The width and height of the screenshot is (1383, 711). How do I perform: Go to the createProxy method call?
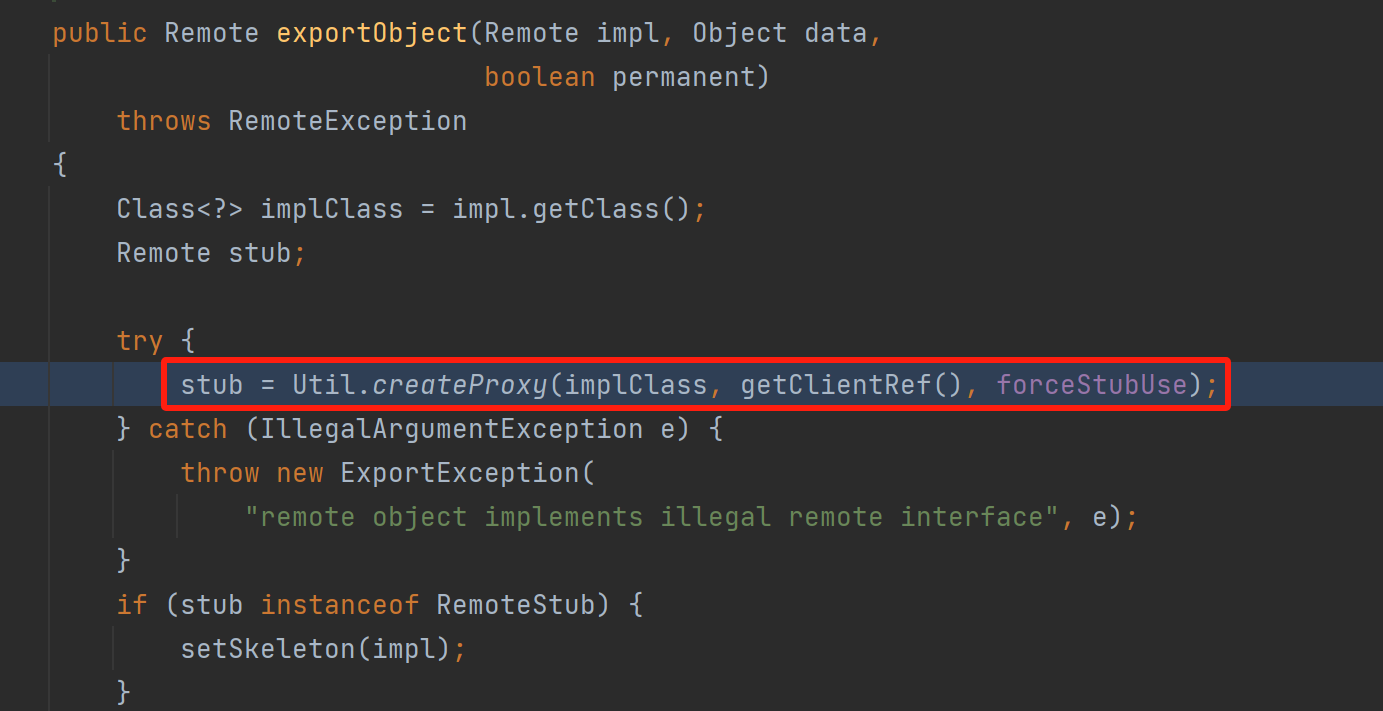click(459, 385)
